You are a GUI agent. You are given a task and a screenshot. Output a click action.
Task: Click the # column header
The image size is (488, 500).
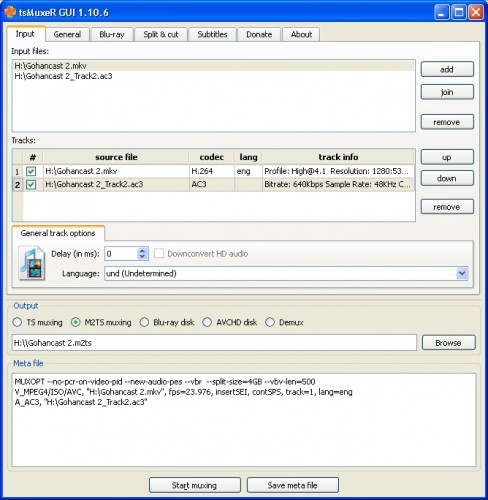click(x=33, y=157)
